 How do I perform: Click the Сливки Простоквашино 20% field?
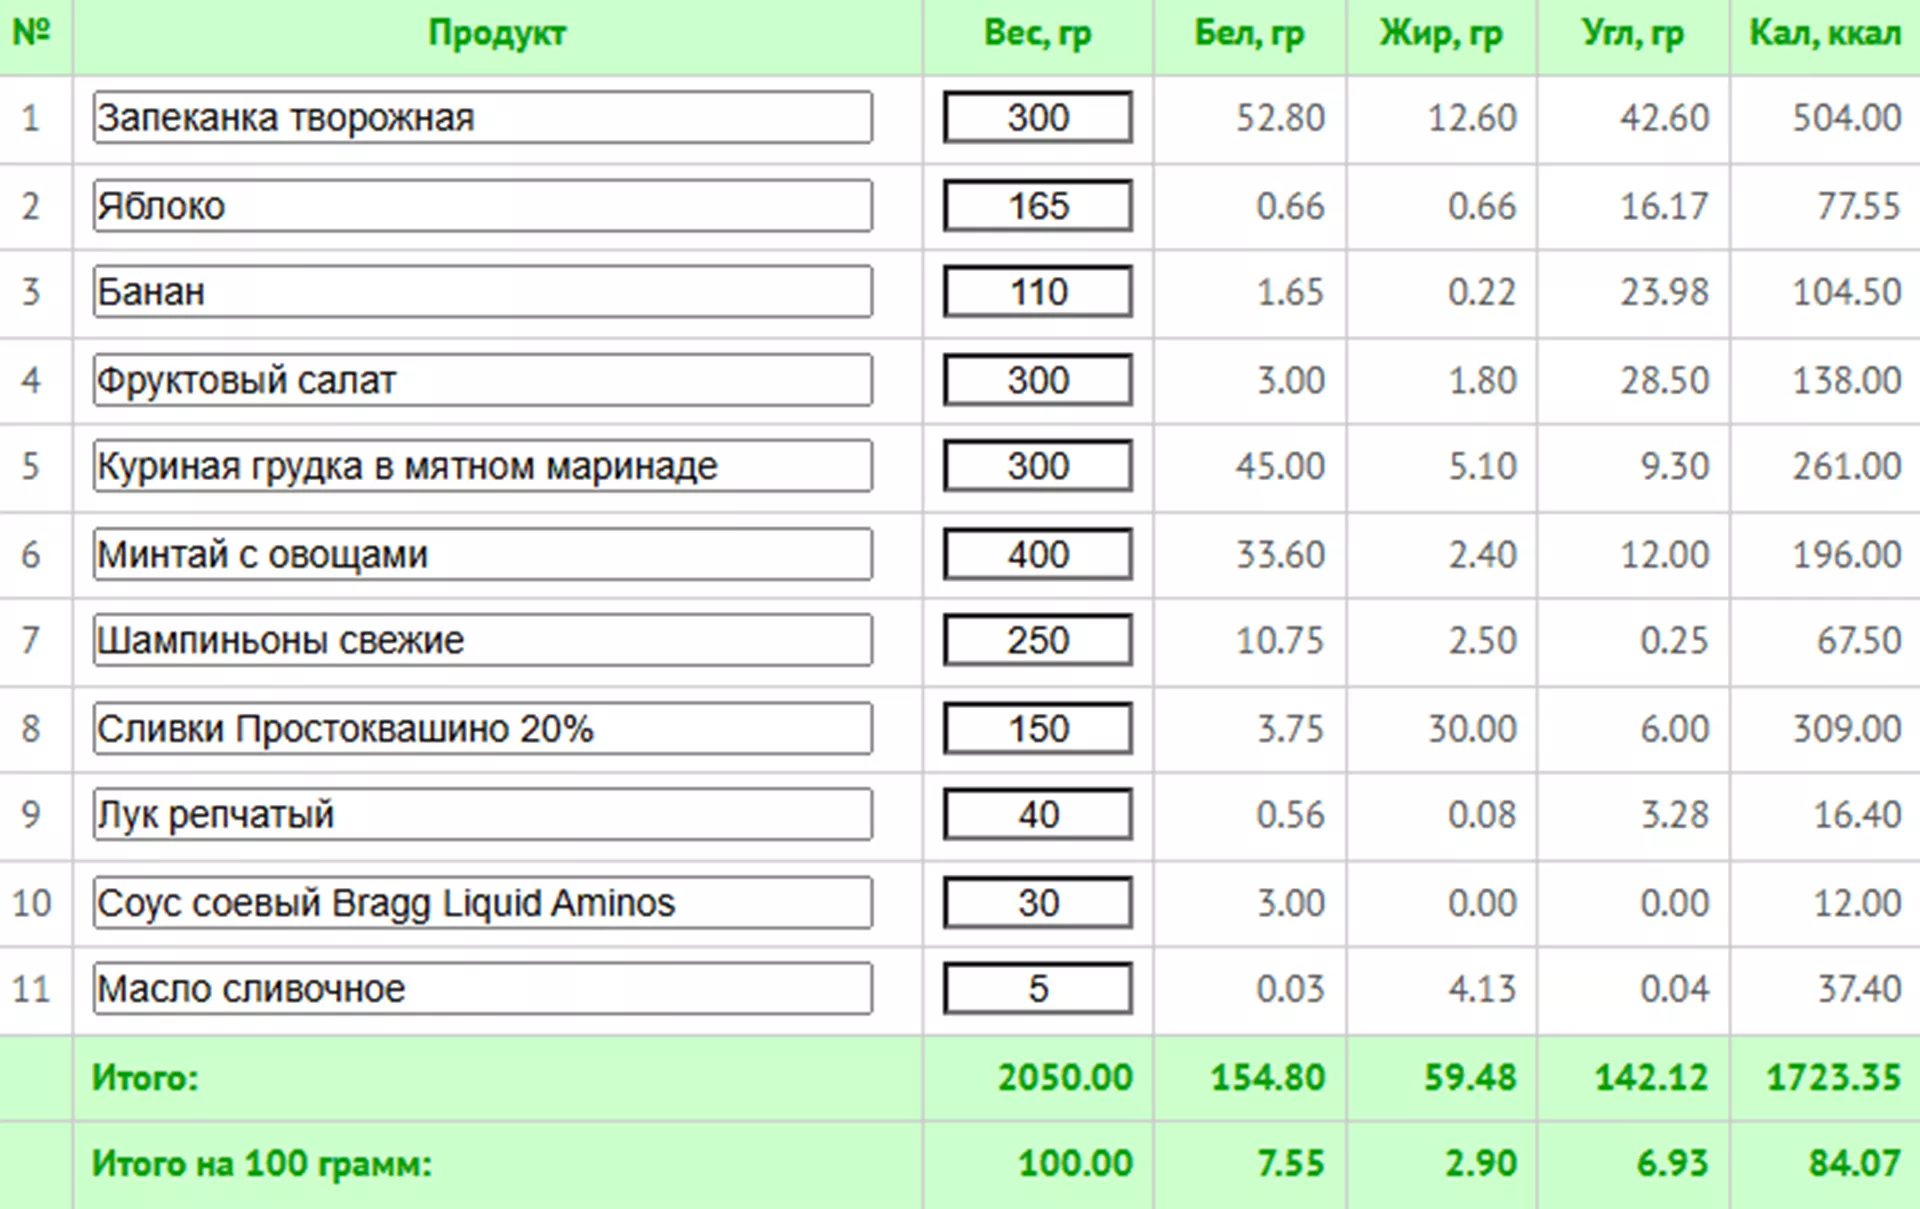(x=482, y=728)
